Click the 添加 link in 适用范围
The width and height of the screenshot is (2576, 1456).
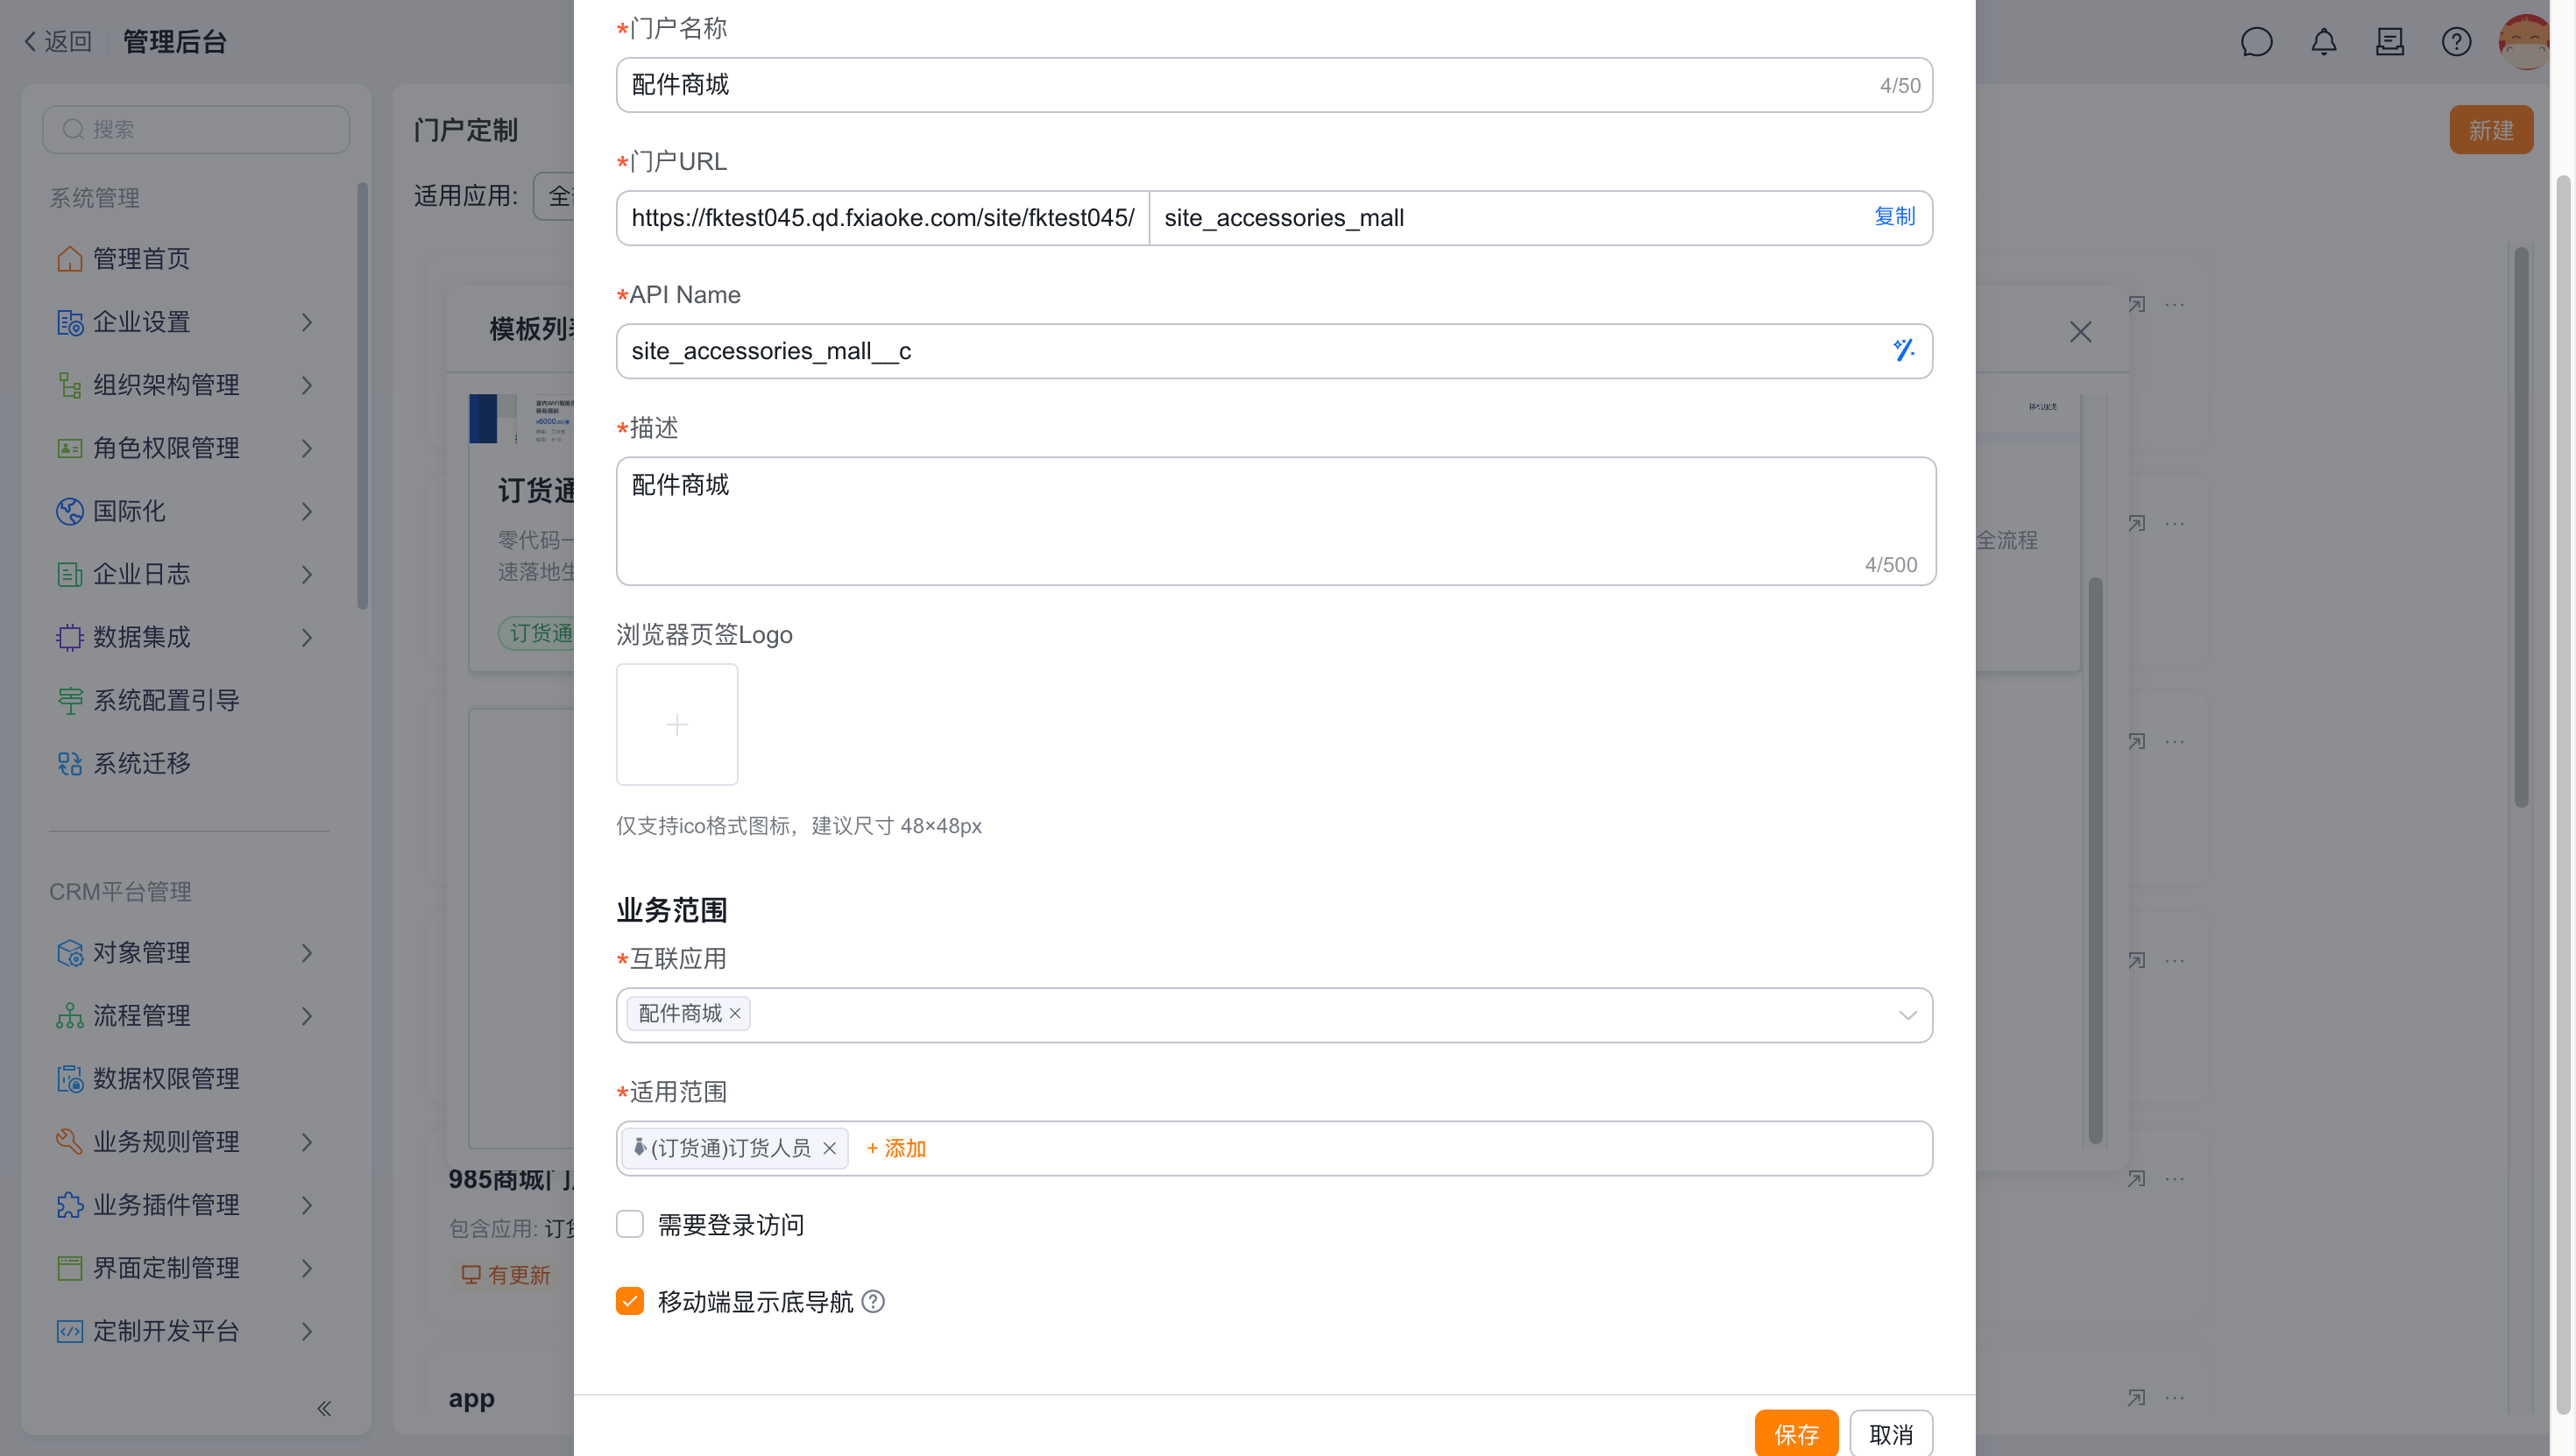coord(896,1148)
